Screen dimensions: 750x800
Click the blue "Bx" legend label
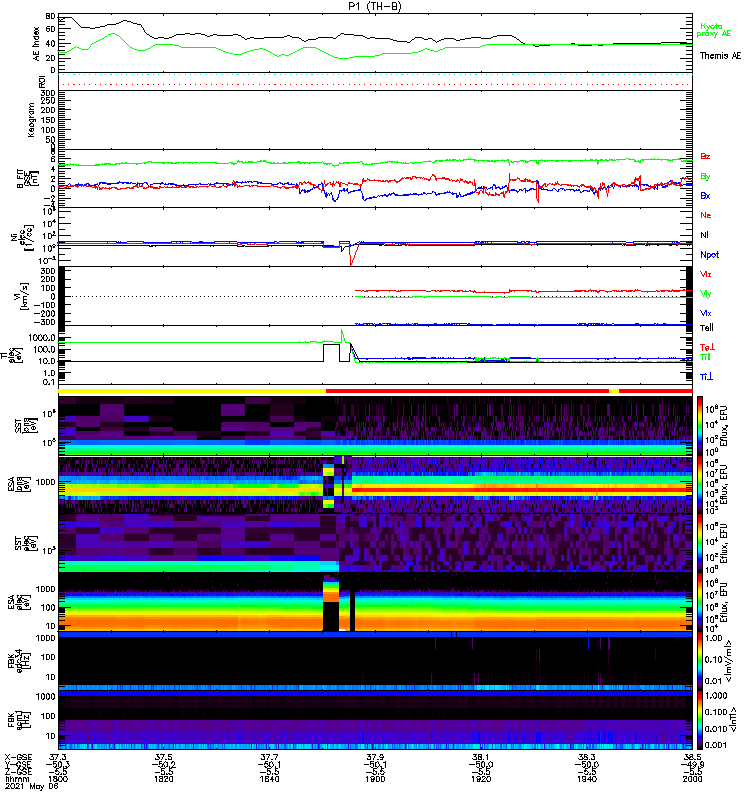click(705, 195)
